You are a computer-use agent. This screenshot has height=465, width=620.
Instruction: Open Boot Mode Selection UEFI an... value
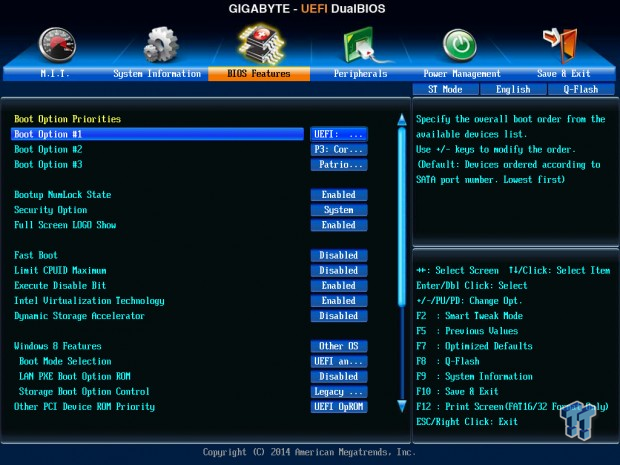pyautogui.click(x=339, y=361)
